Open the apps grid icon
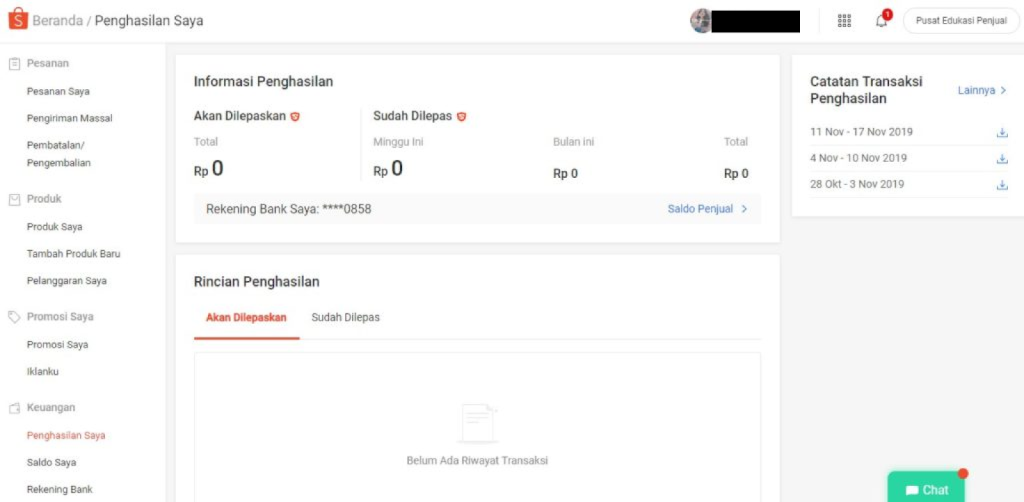 [844, 21]
